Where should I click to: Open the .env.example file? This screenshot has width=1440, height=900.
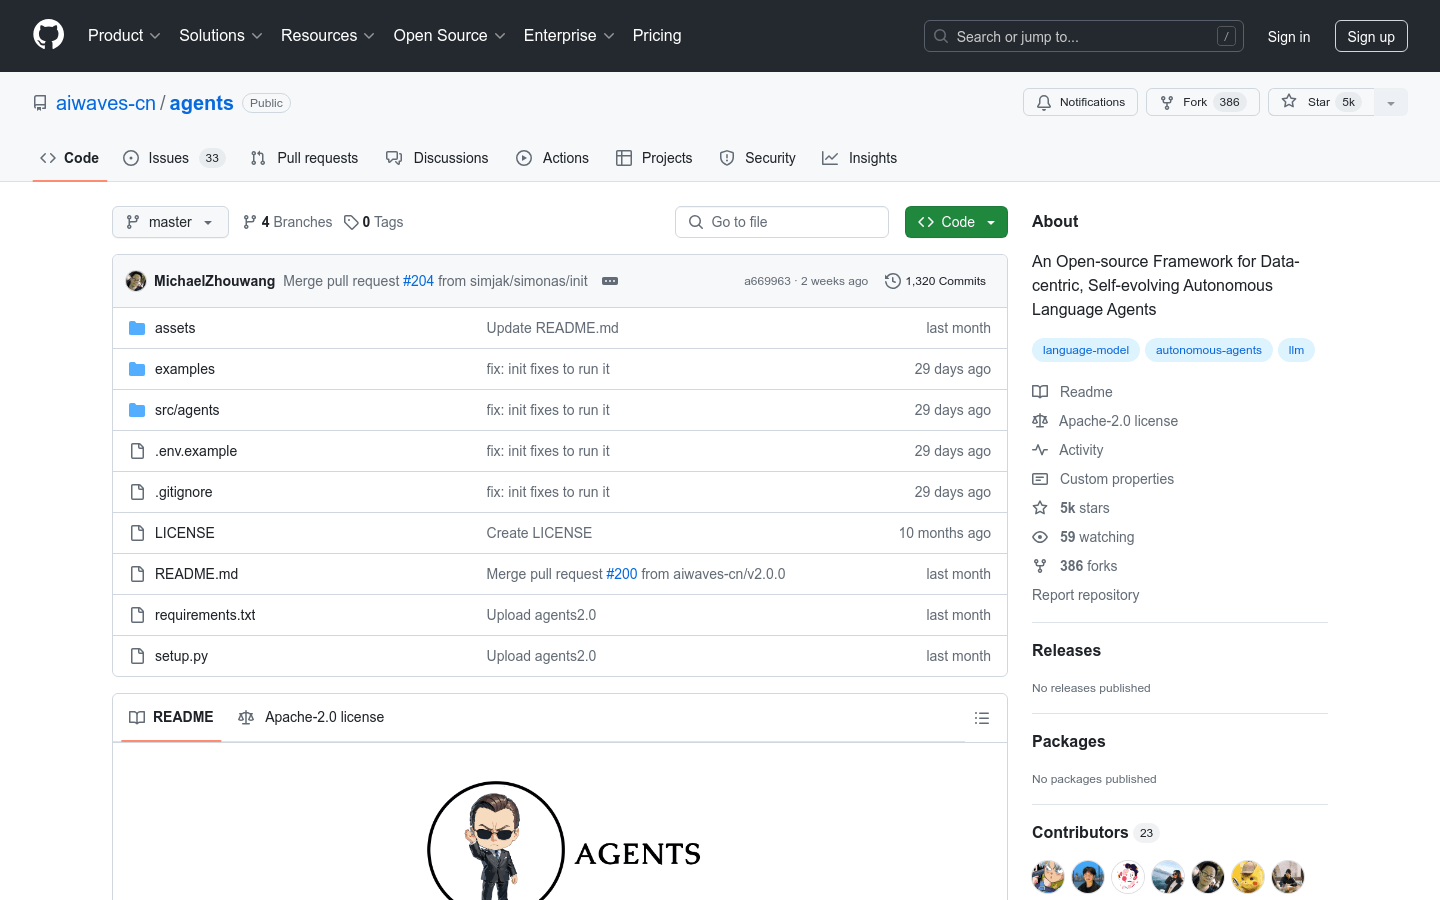tap(196, 451)
